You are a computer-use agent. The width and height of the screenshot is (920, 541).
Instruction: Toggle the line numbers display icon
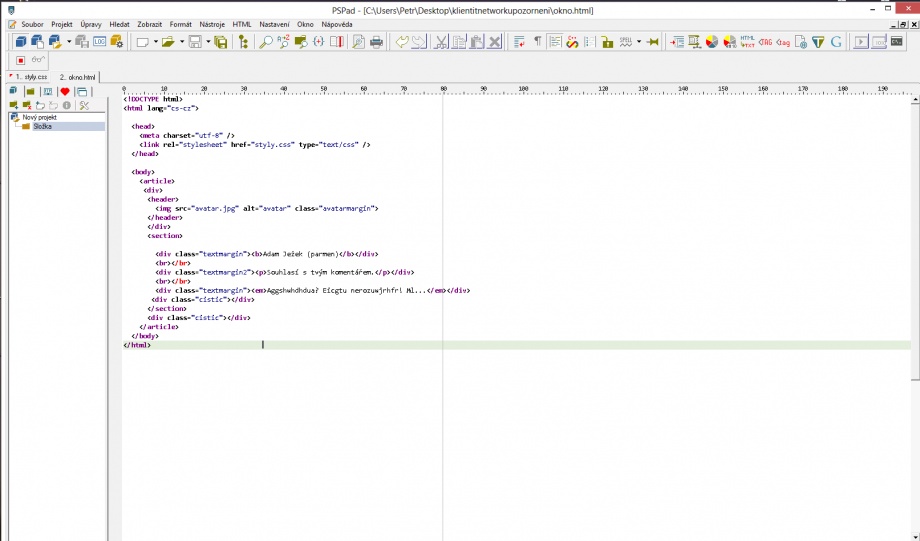click(590, 42)
